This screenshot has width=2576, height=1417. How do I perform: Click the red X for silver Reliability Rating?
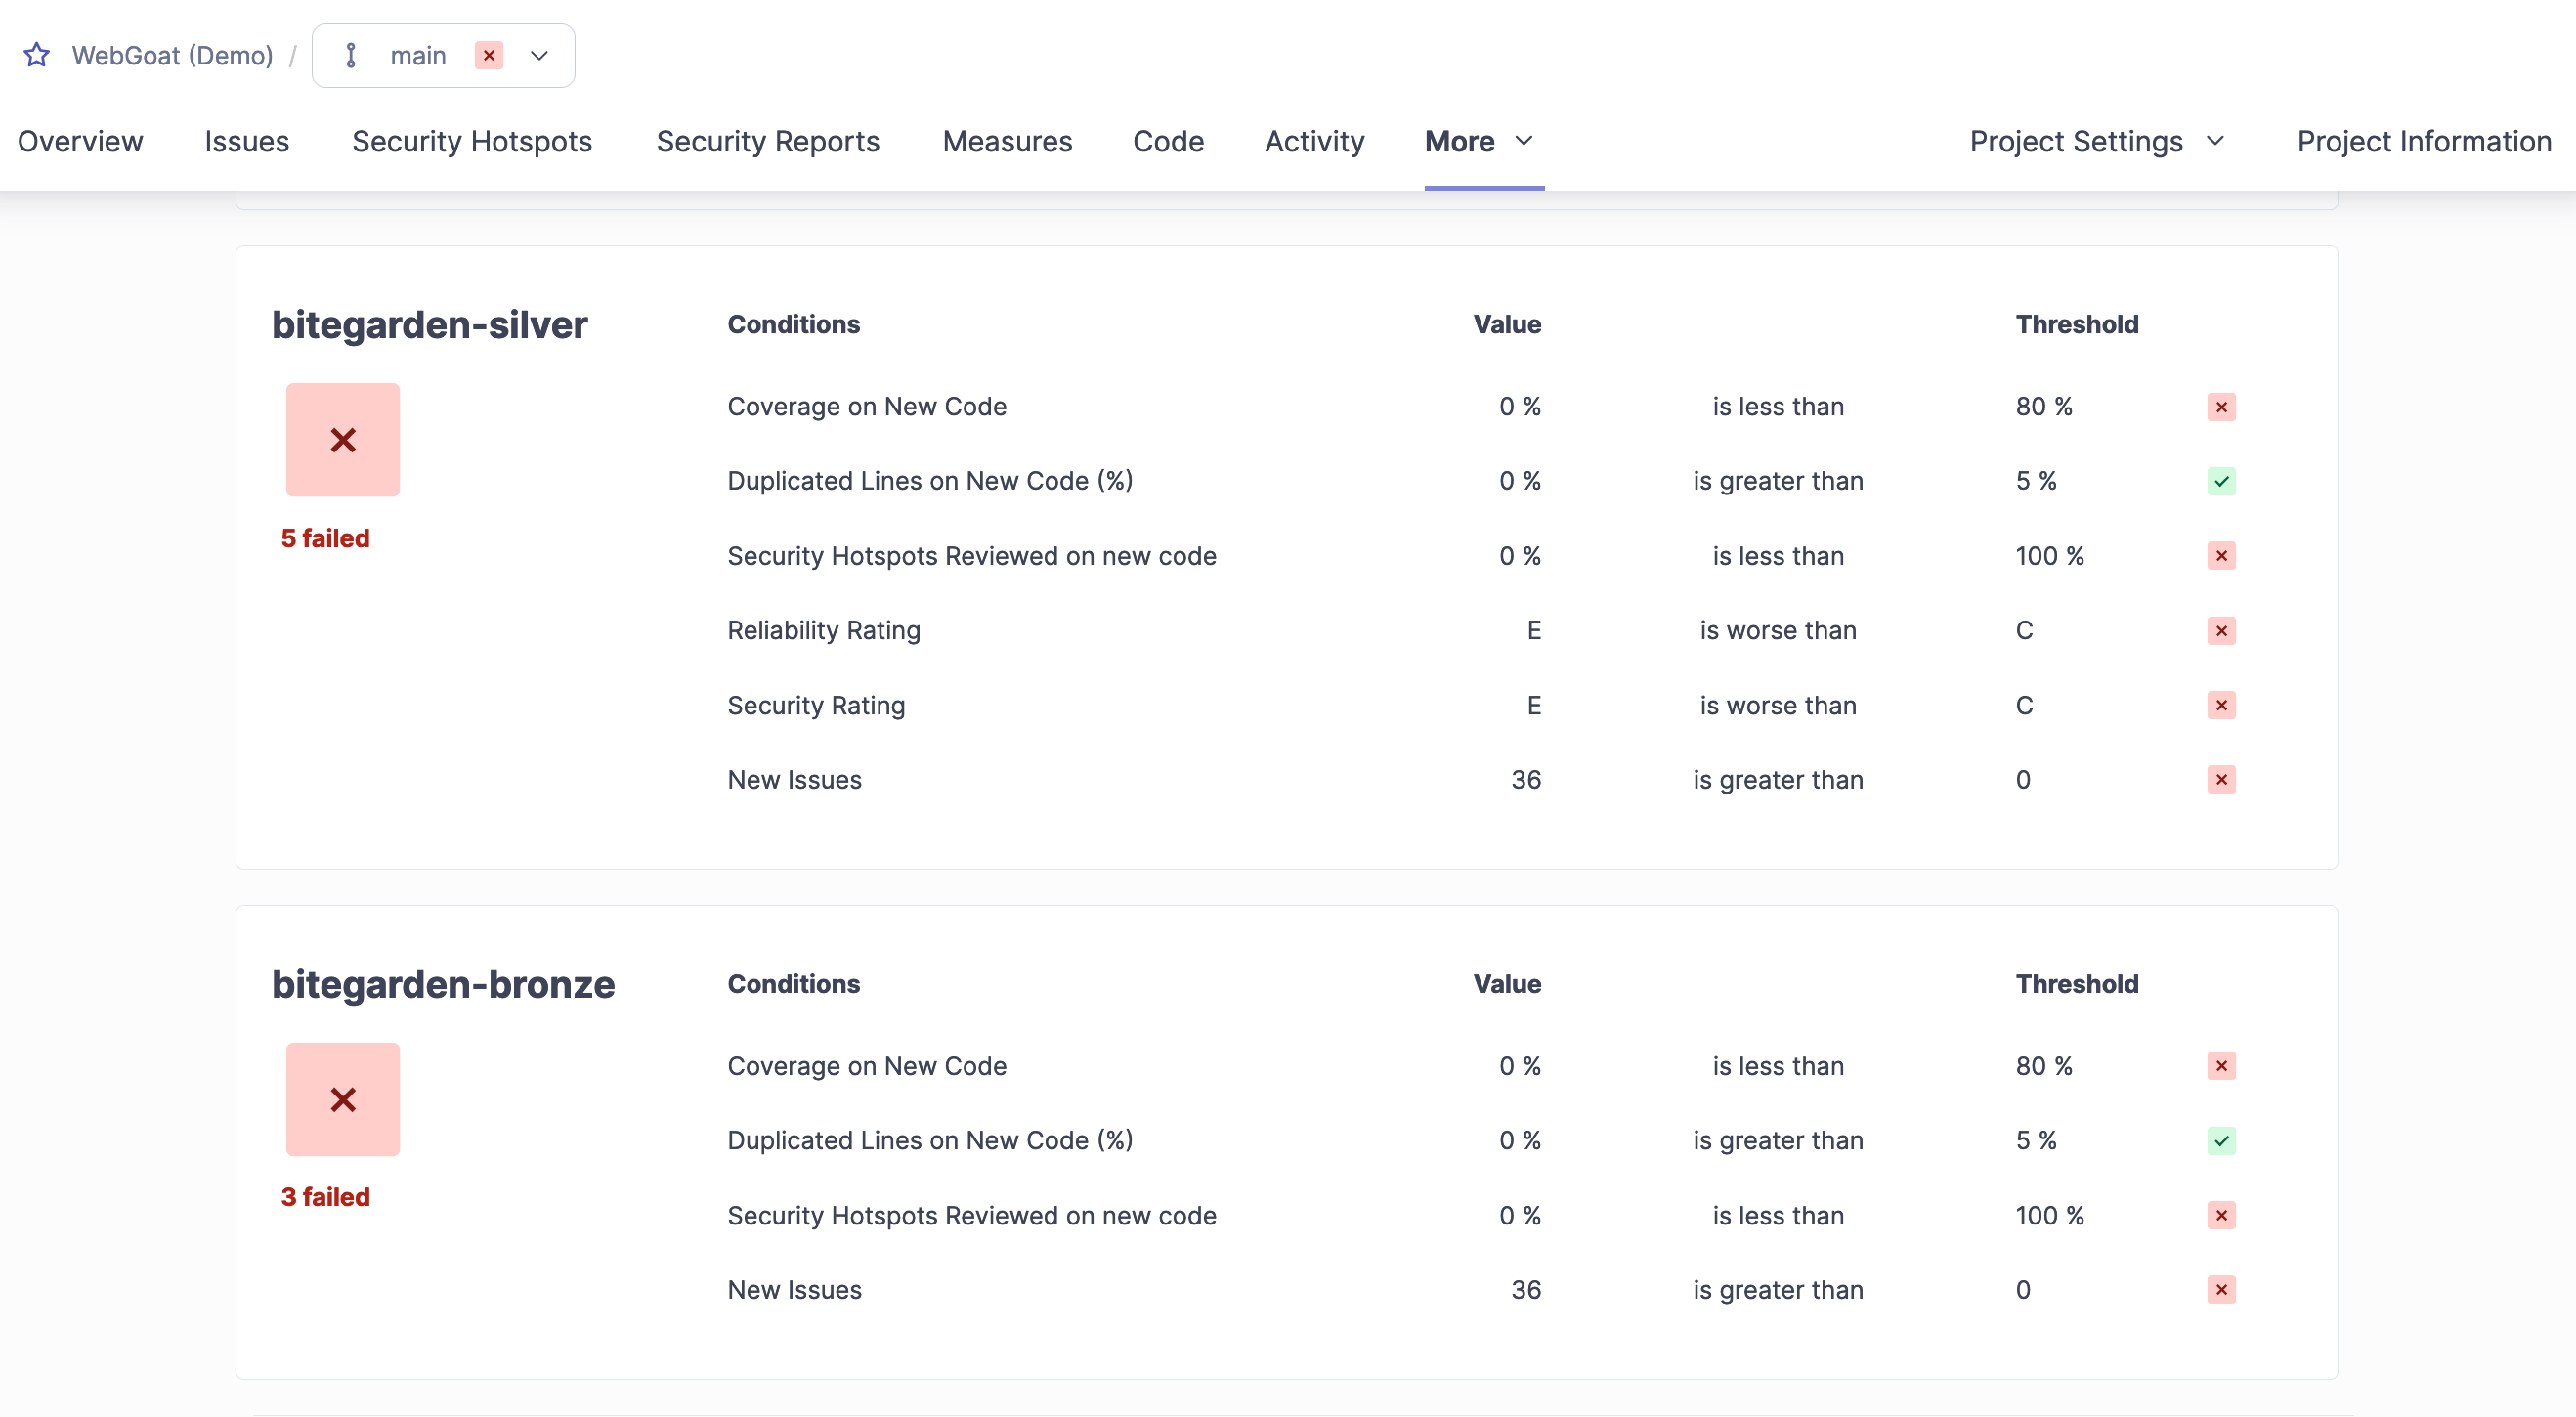[2221, 630]
